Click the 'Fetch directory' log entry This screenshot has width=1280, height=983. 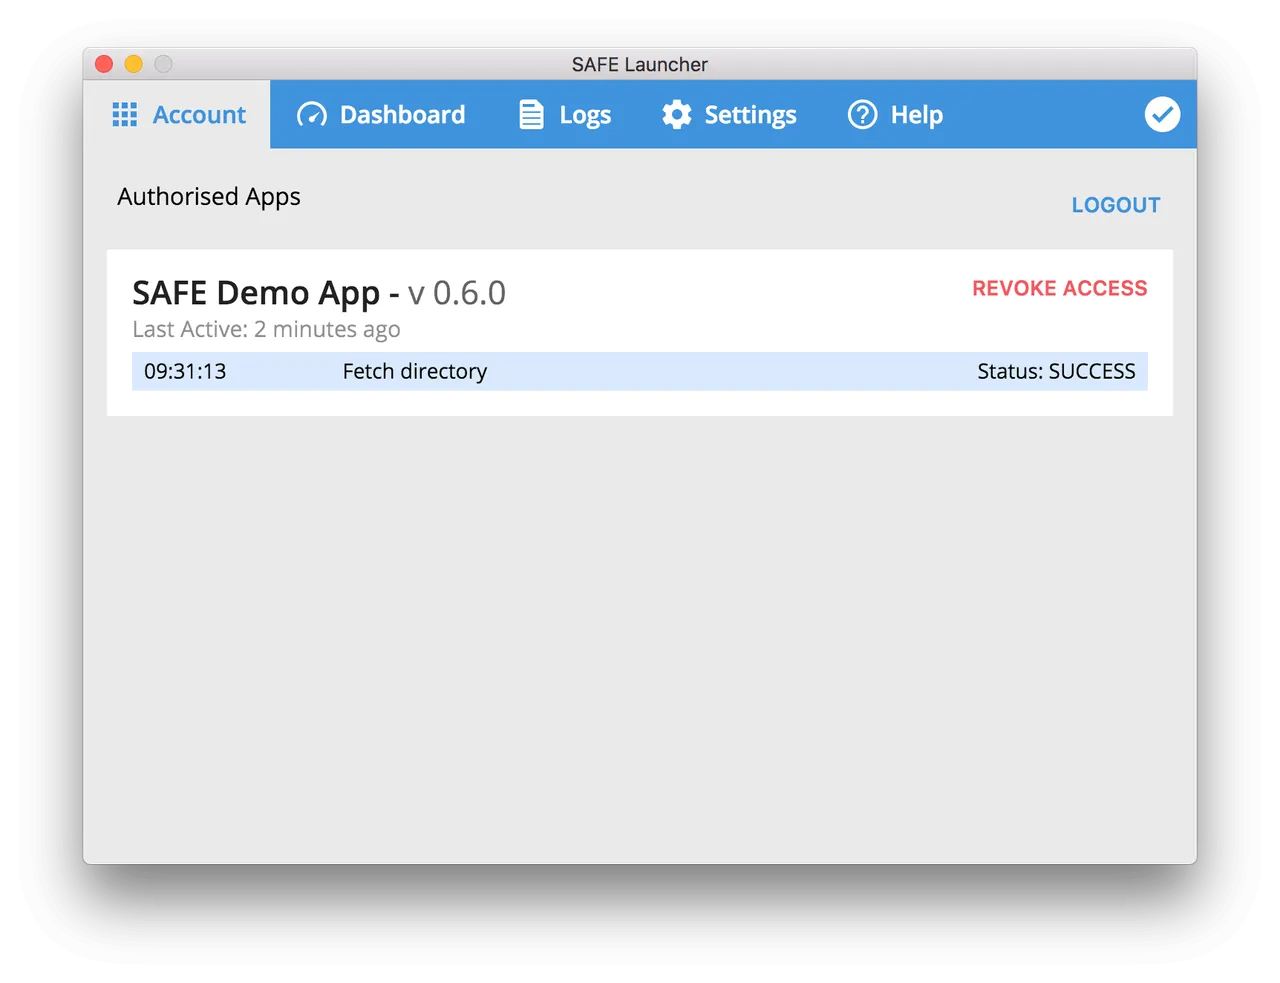click(x=415, y=371)
